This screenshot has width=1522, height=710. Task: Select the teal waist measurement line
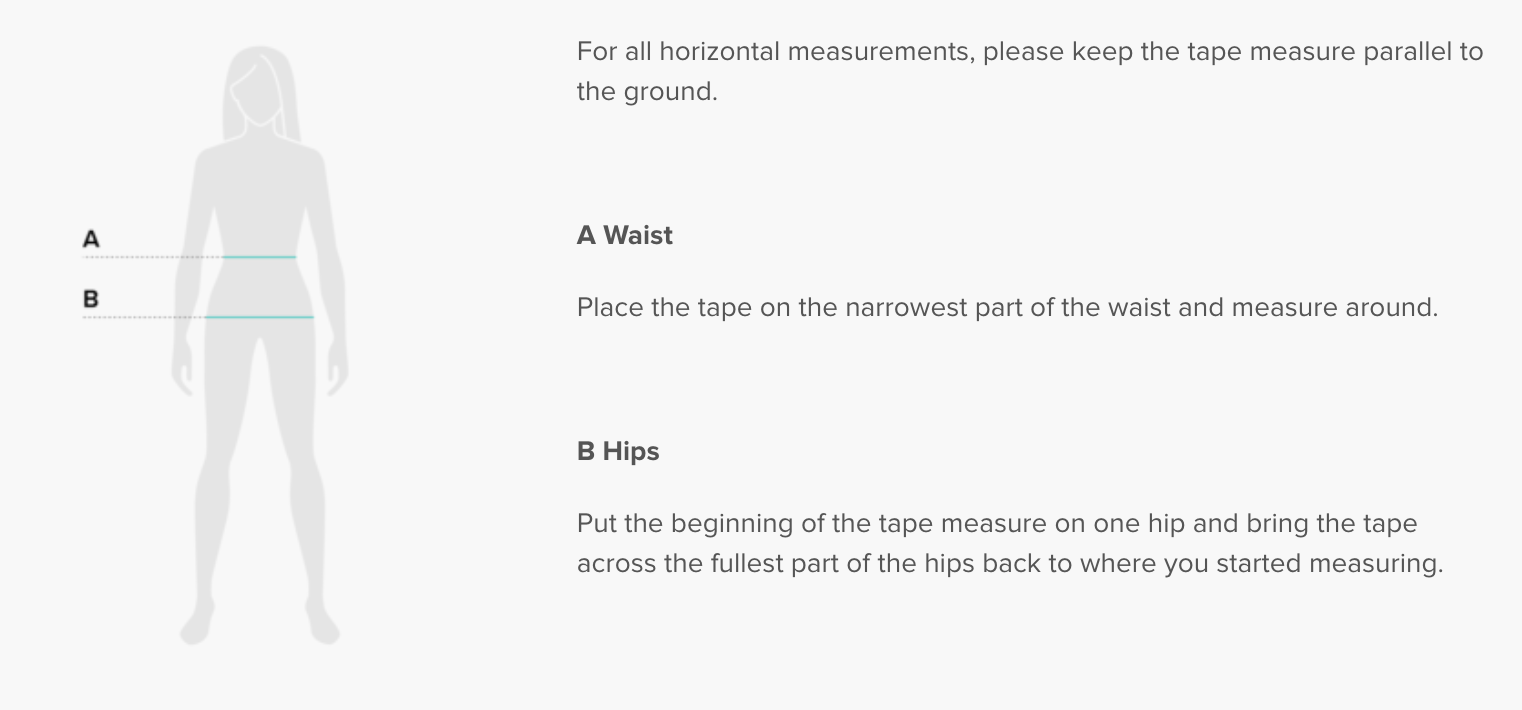259,257
